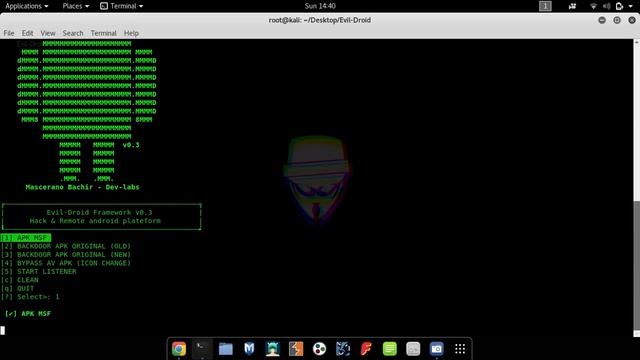
Task: Launch the Metasploit M shield icon in dock
Action: click(x=249, y=349)
